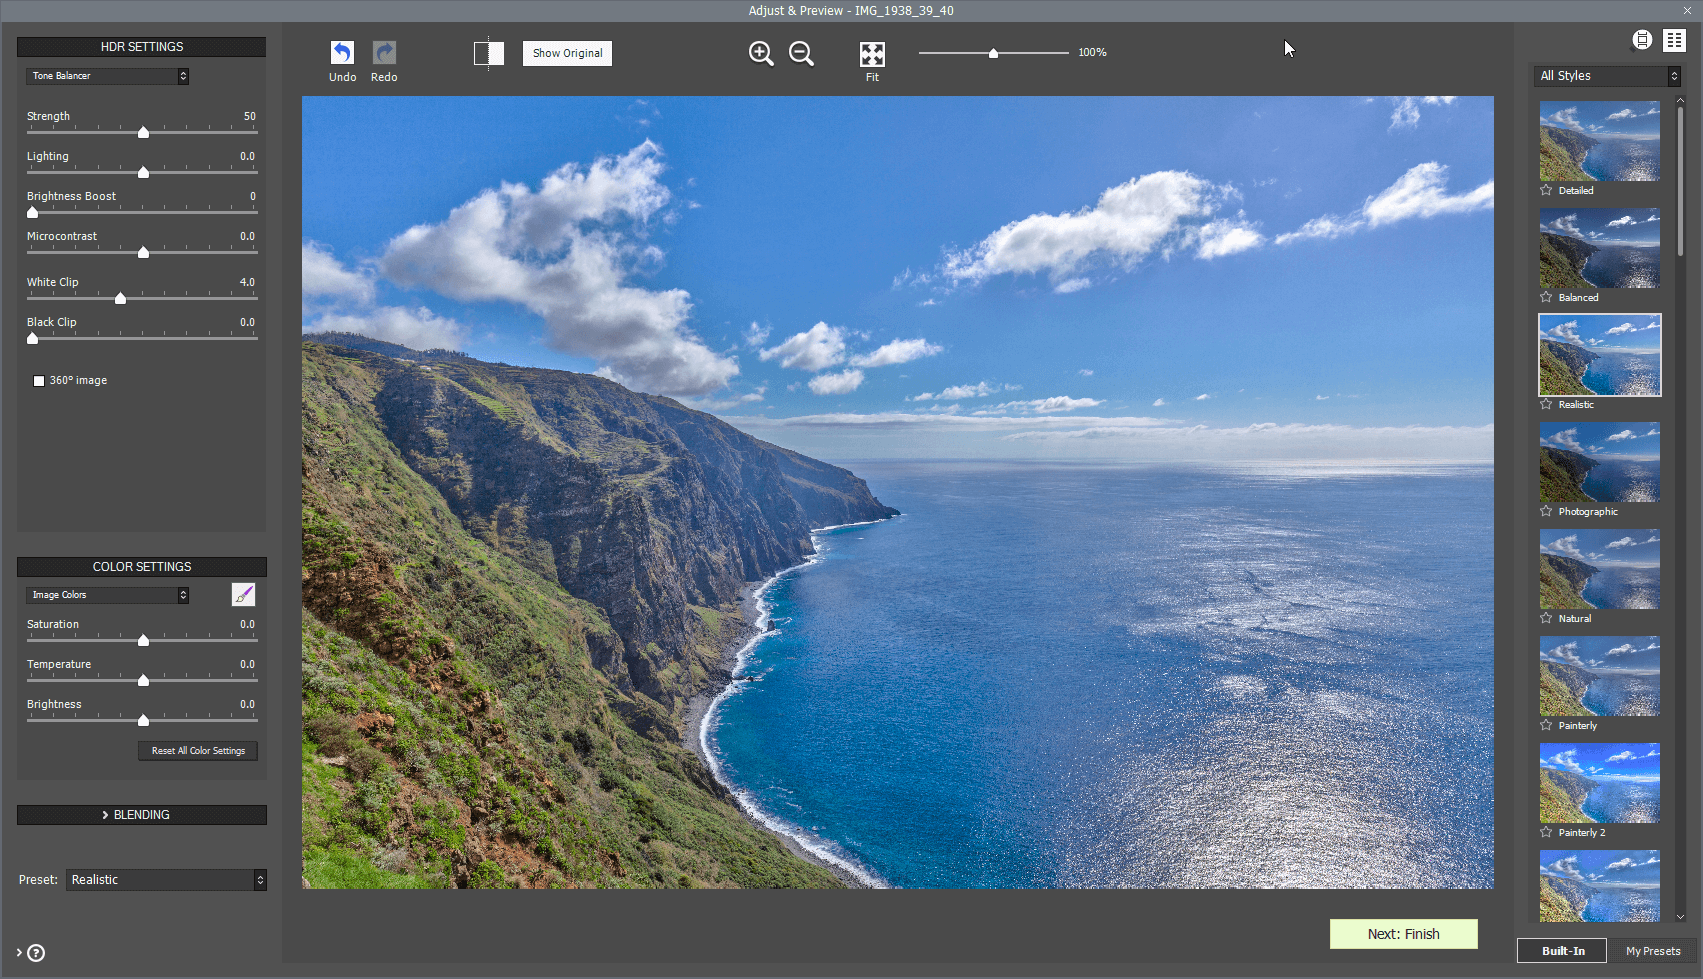This screenshot has width=1703, height=979.
Task: Favorite the Painterly 2 preset star
Action: 1546,832
